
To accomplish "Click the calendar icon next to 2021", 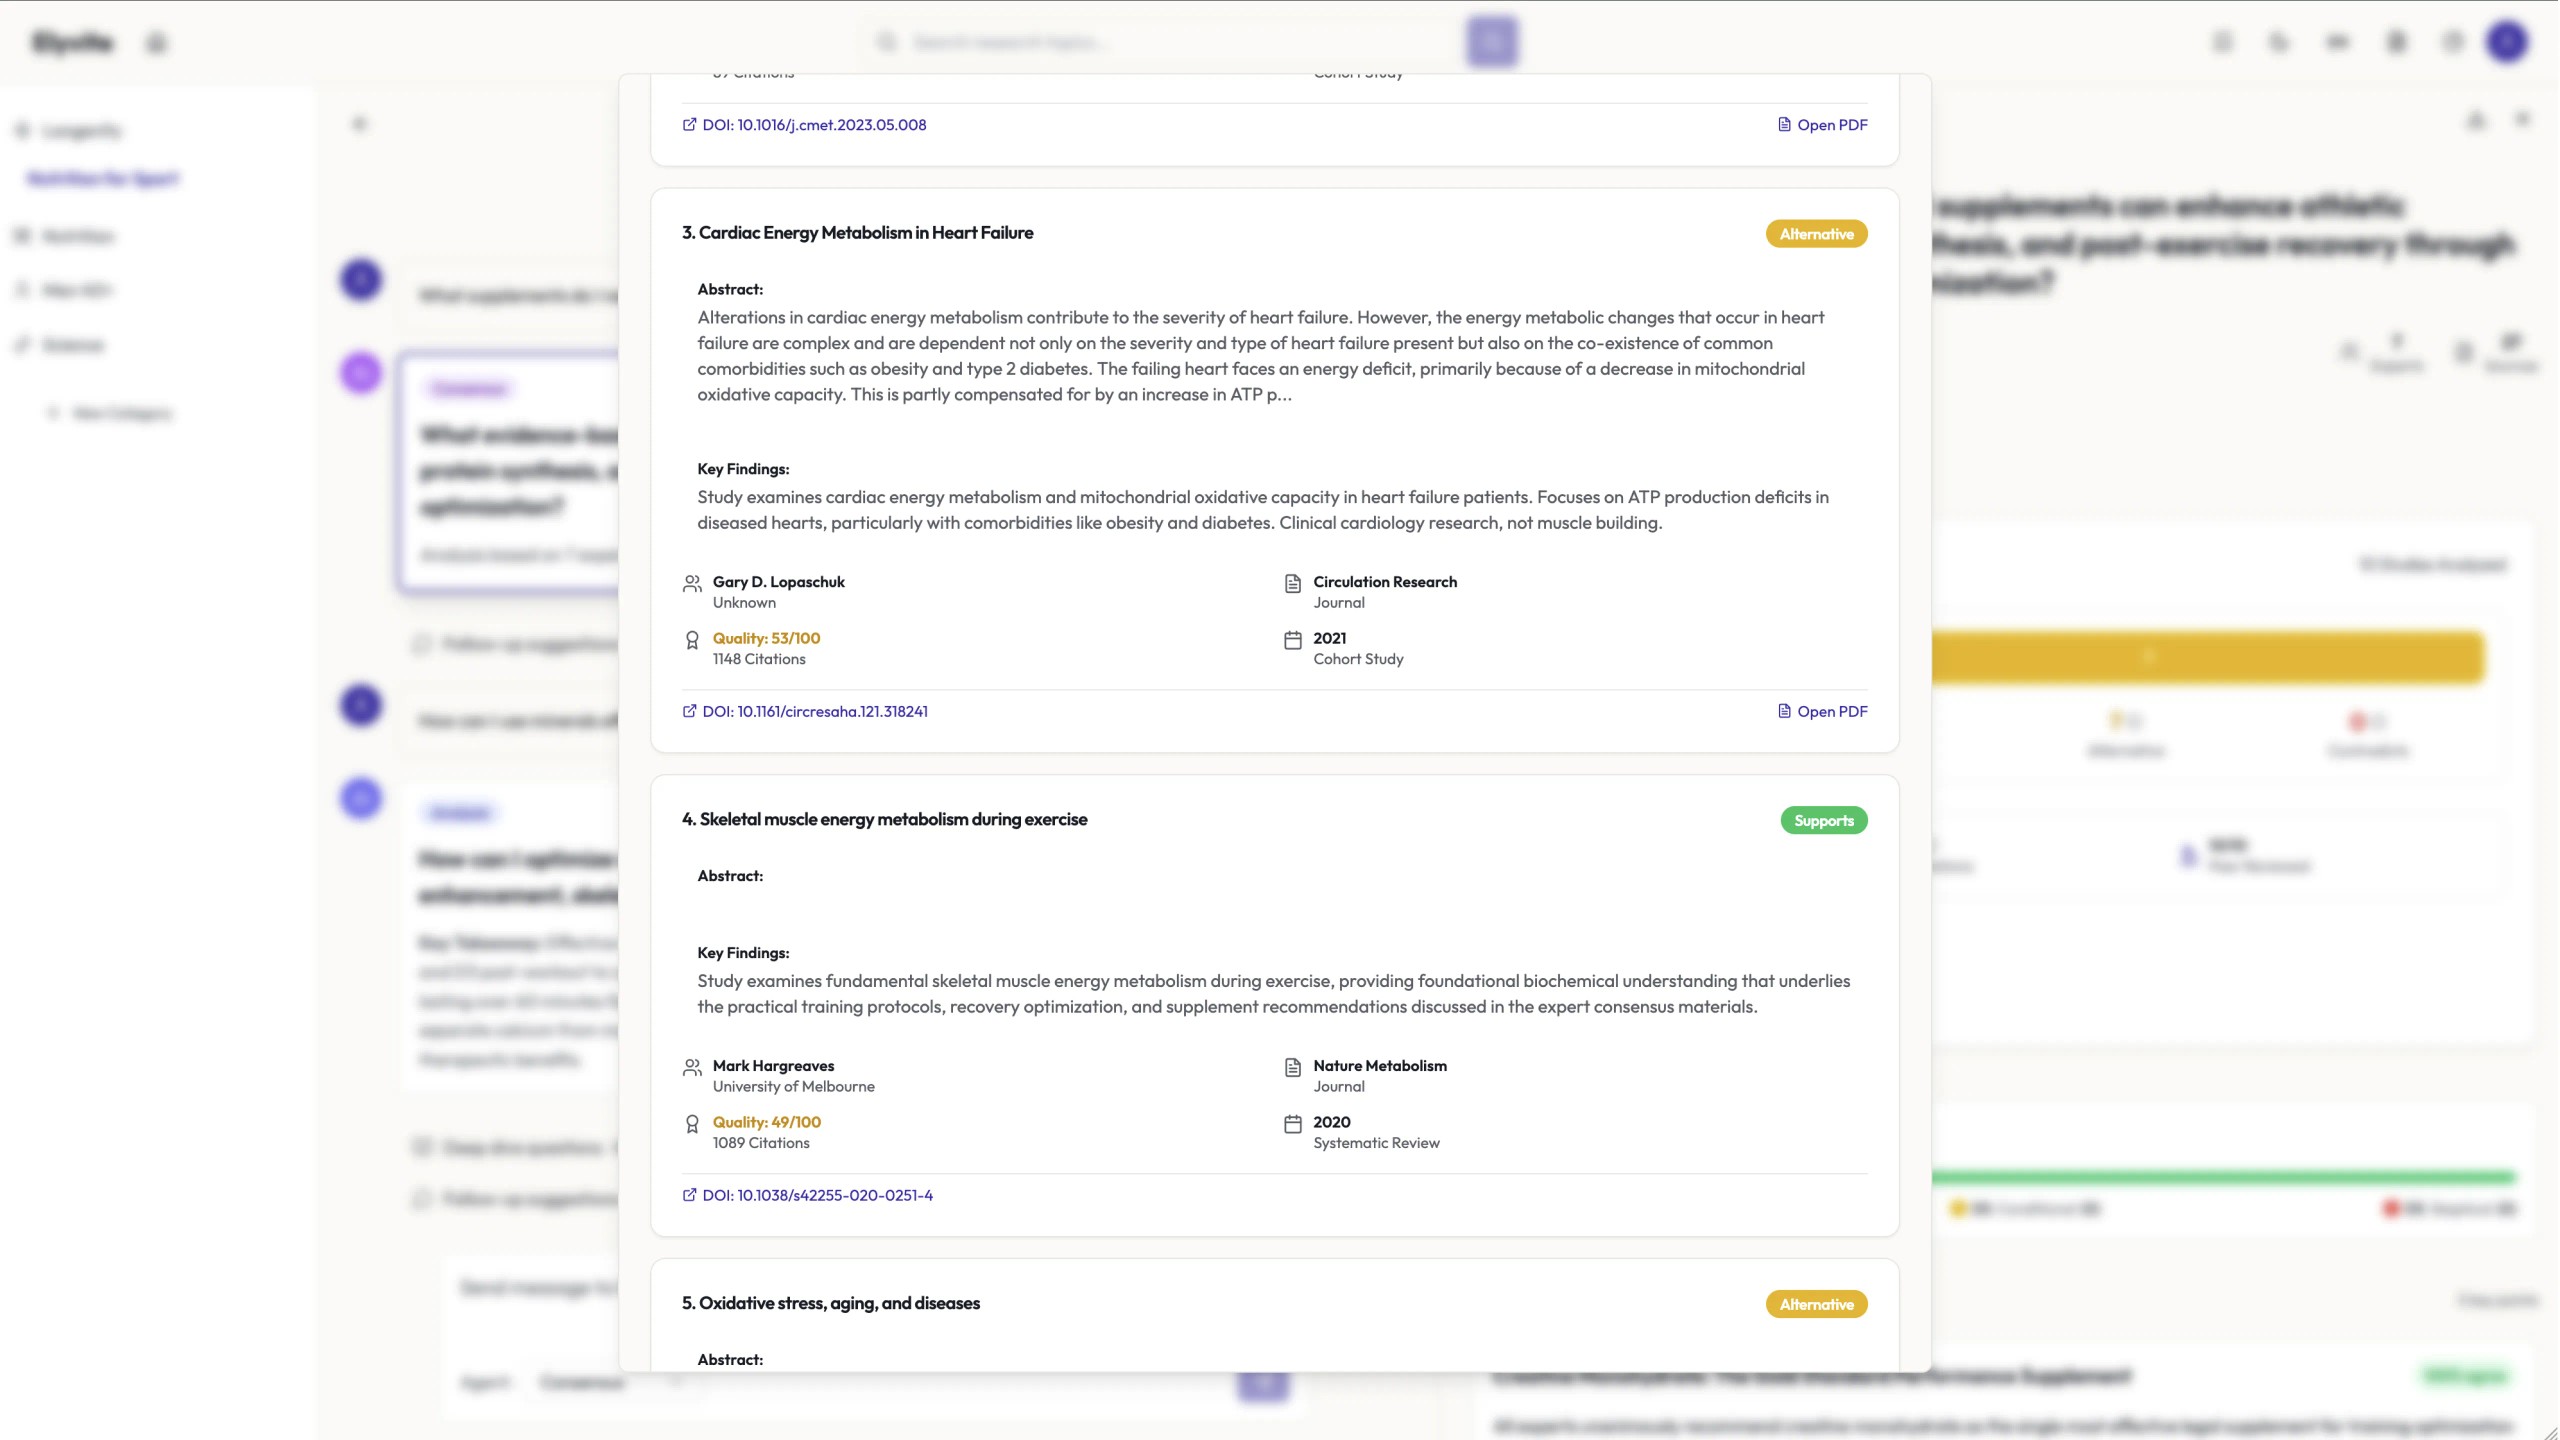I will [1292, 640].
